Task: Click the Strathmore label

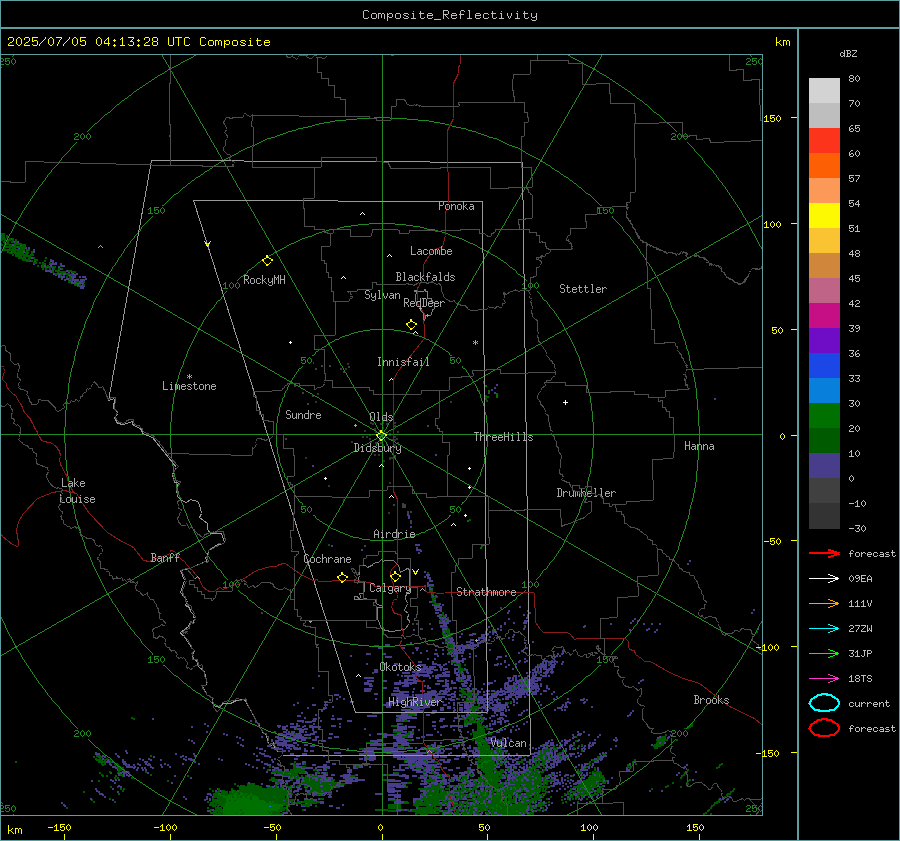Action: tap(486, 592)
